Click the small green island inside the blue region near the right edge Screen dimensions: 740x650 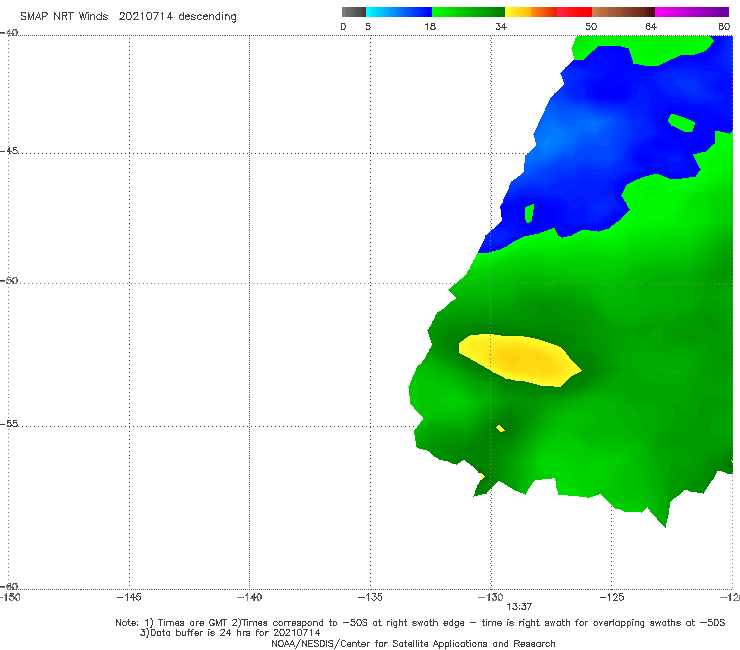(681, 123)
